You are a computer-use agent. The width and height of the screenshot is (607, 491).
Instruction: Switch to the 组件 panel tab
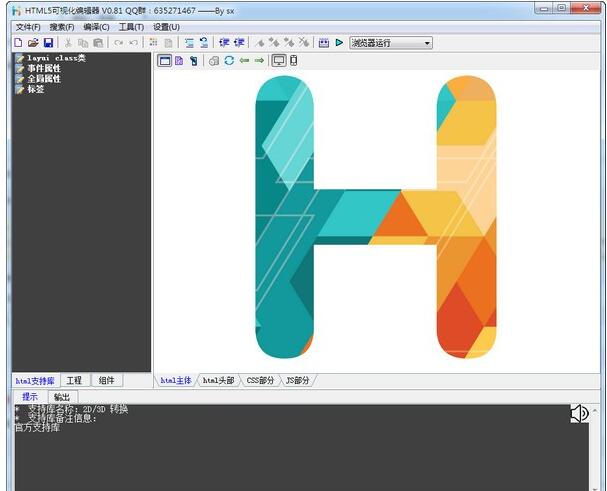click(x=106, y=381)
